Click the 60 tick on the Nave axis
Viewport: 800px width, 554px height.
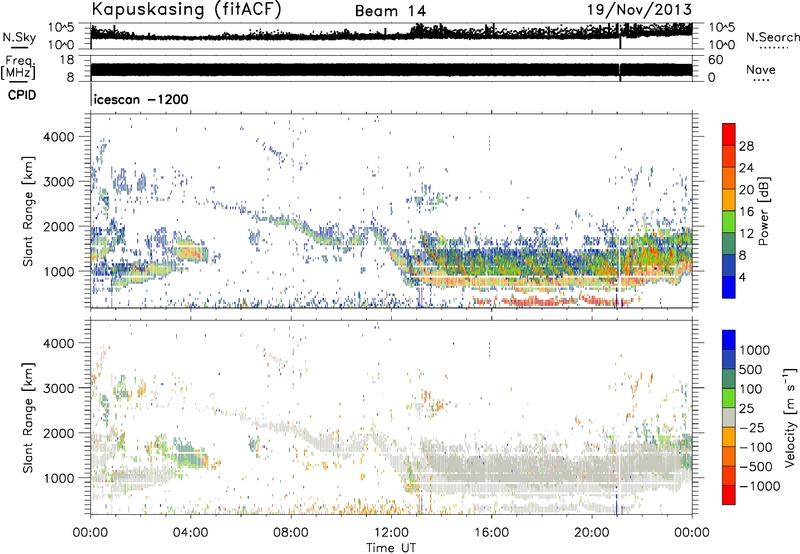[715, 60]
